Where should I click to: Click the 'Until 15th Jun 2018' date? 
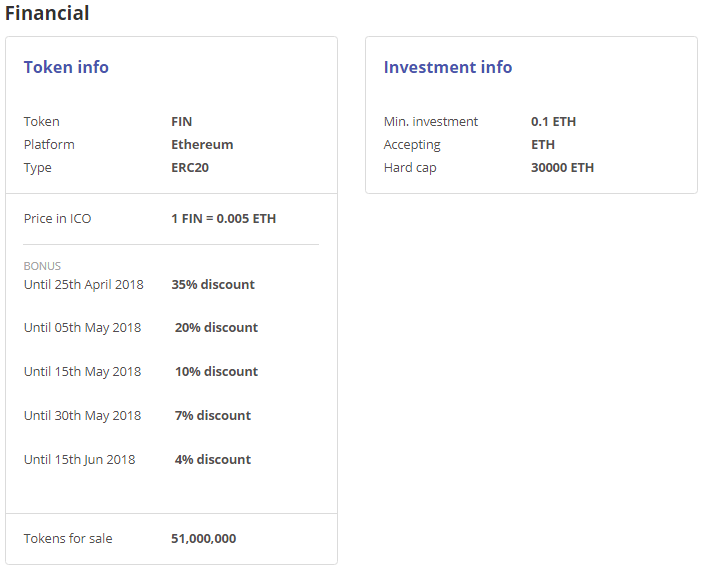click(79, 459)
